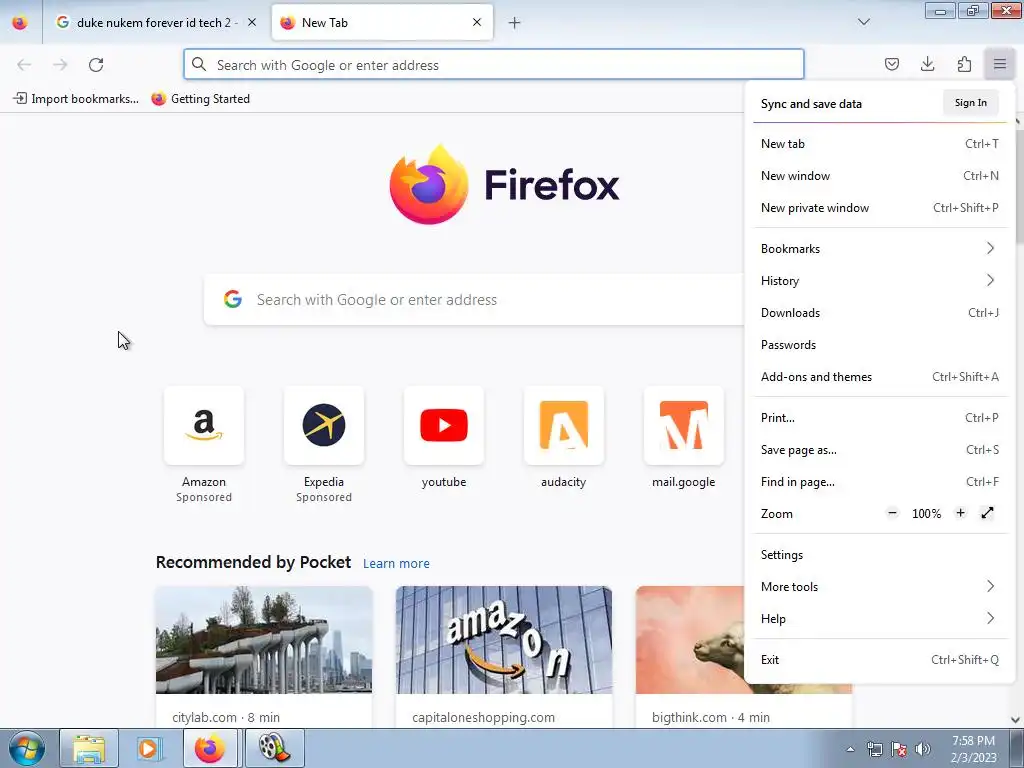The width and height of the screenshot is (1024, 768).
Task: Switch to duke nukem forever tab
Action: tap(156, 22)
